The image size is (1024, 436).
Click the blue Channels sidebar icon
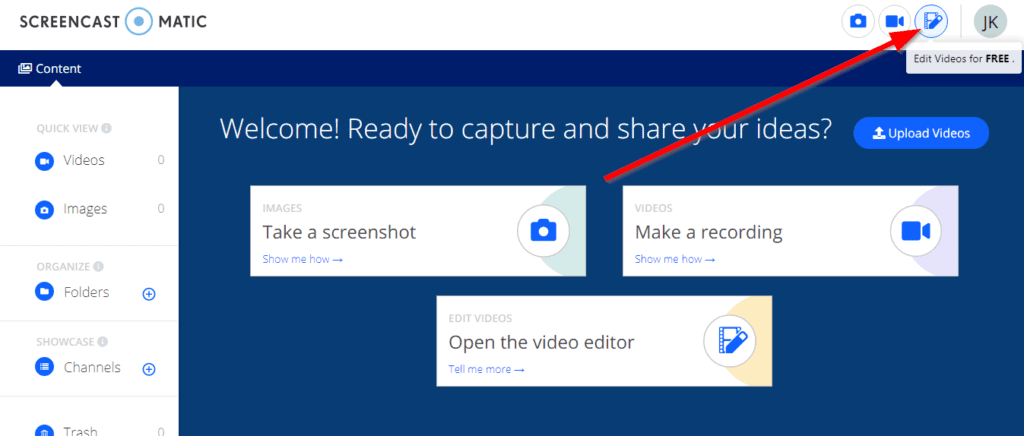point(44,367)
